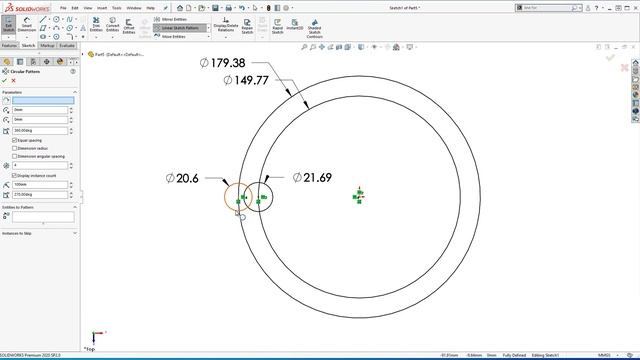The width and height of the screenshot is (640, 360).
Task: Click Repair Sketch tool
Action: [x=247, y=26]
